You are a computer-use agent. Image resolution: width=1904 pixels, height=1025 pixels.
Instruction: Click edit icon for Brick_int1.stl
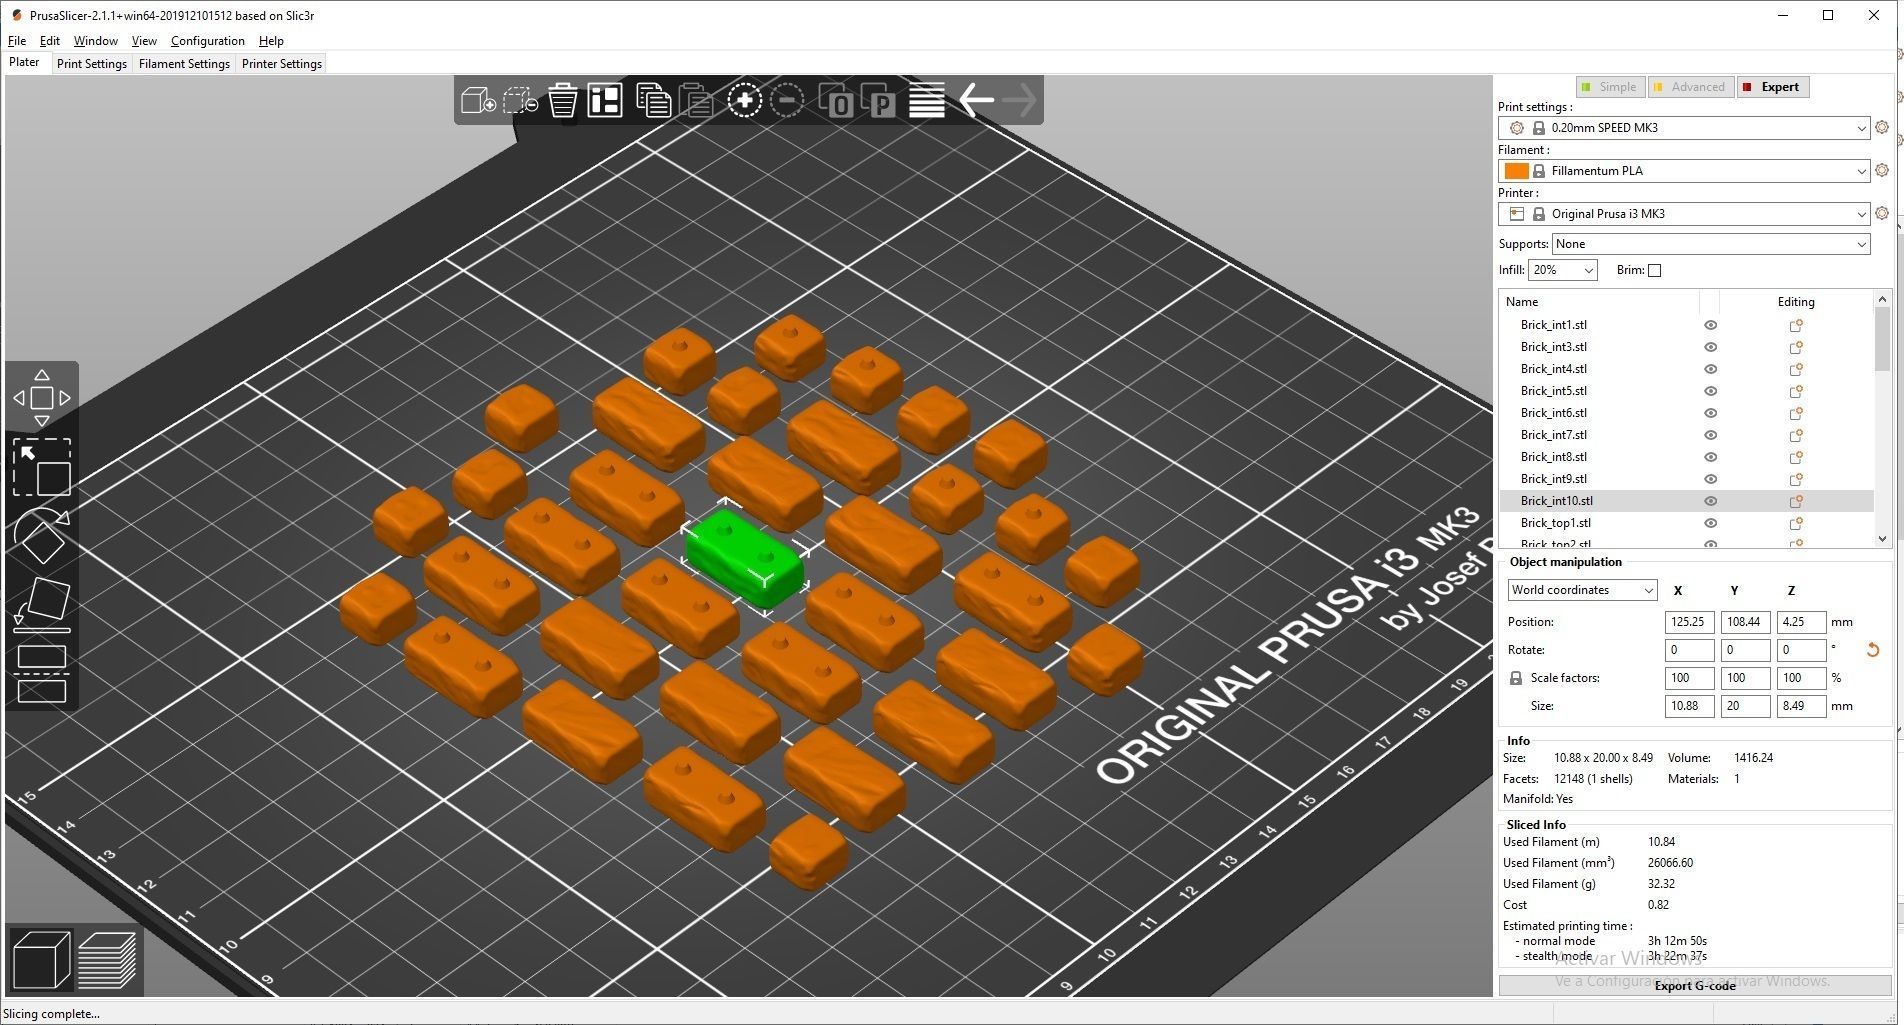1796,325
